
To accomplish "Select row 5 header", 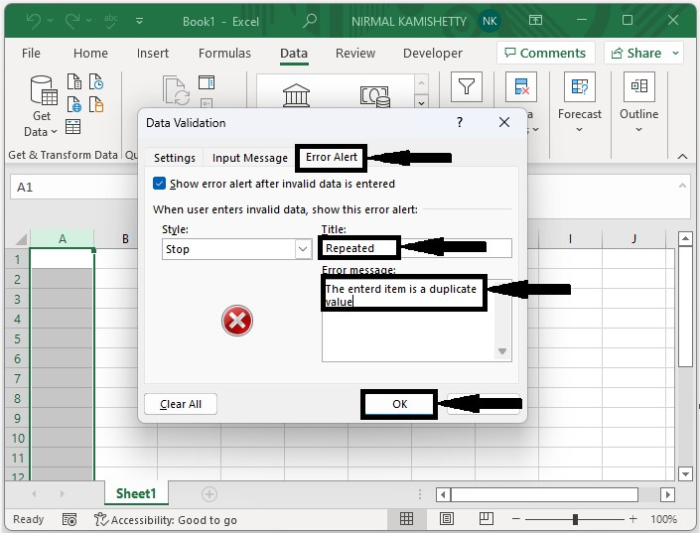I will point(17,339).
